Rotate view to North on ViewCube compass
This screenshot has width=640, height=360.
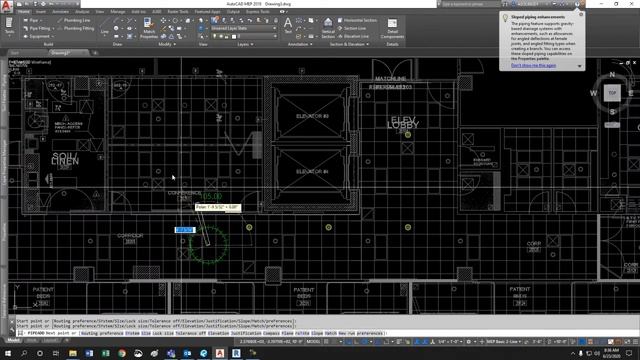click(612, 74)
